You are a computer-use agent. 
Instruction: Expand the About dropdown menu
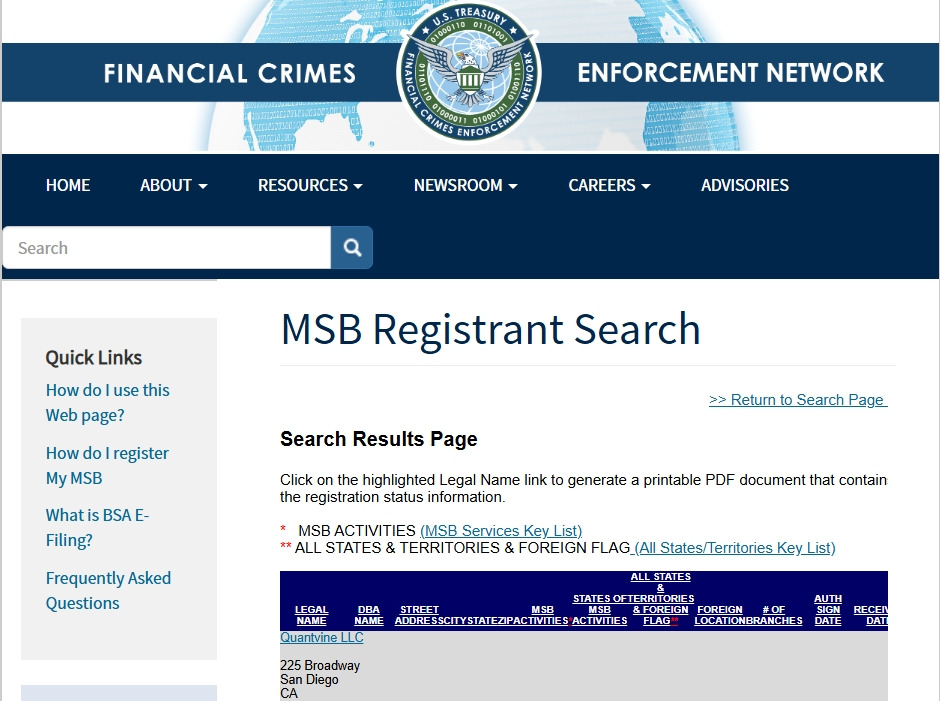(x=174, y=185)
